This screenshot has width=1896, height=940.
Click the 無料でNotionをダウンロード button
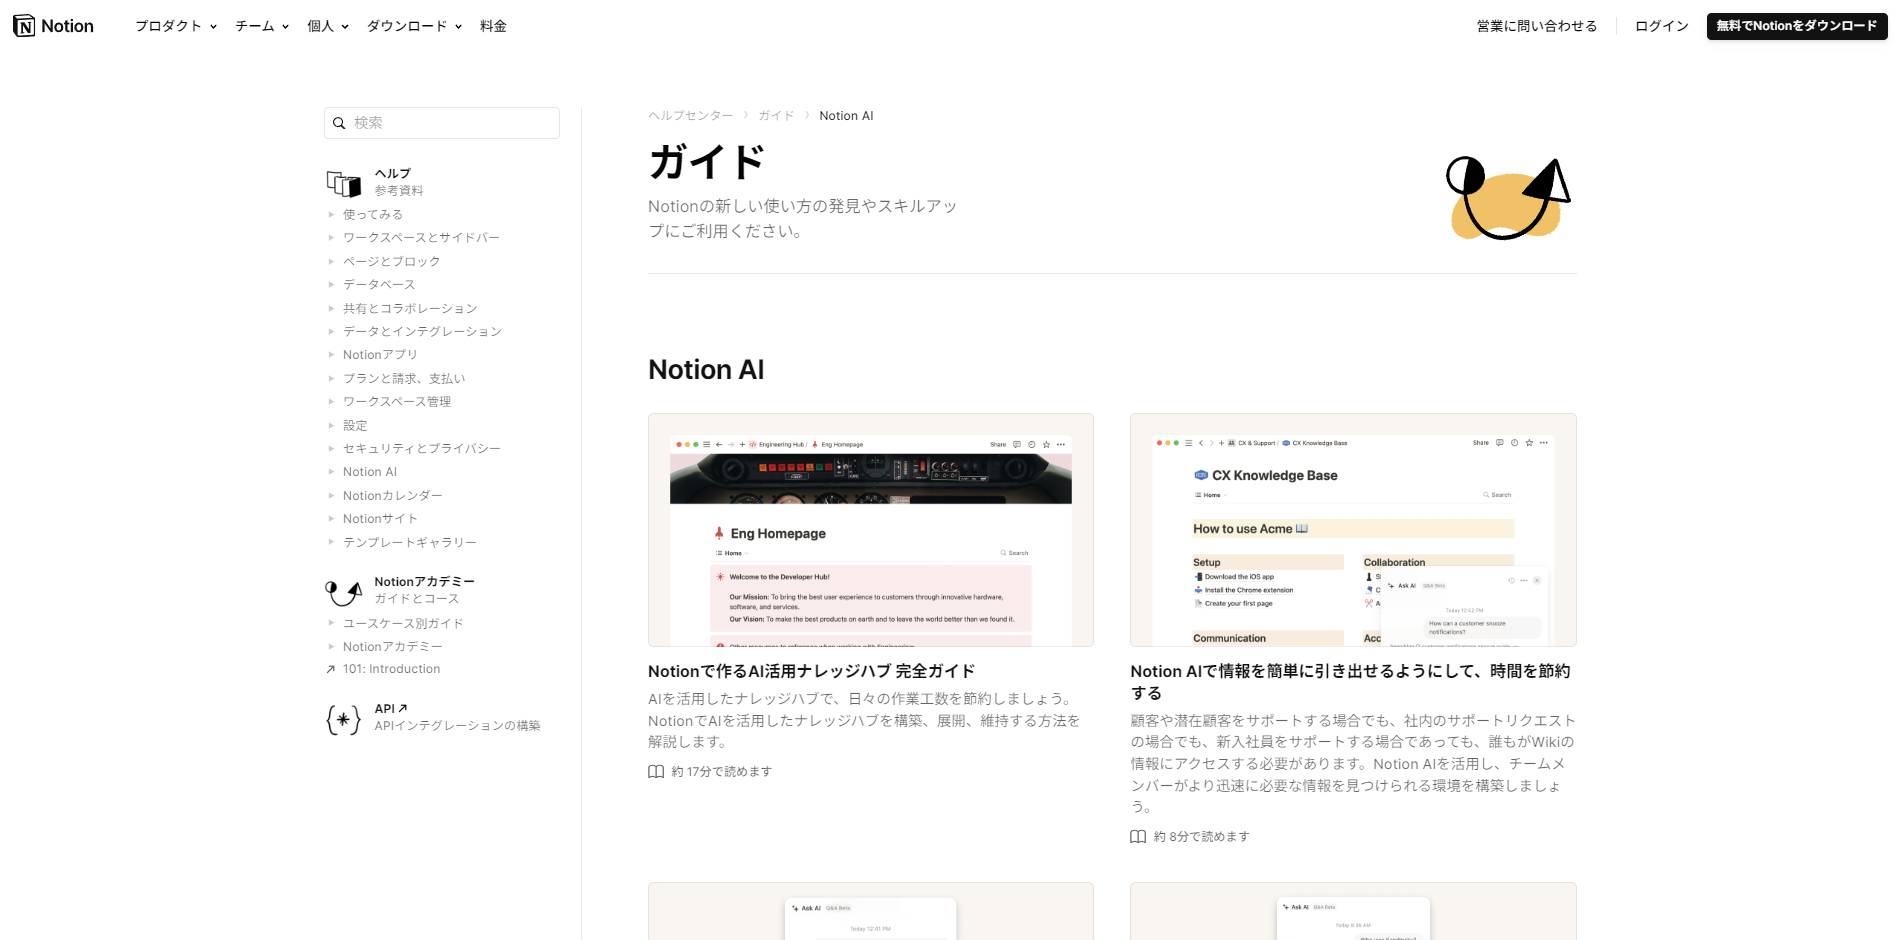tap(1796, 26)
